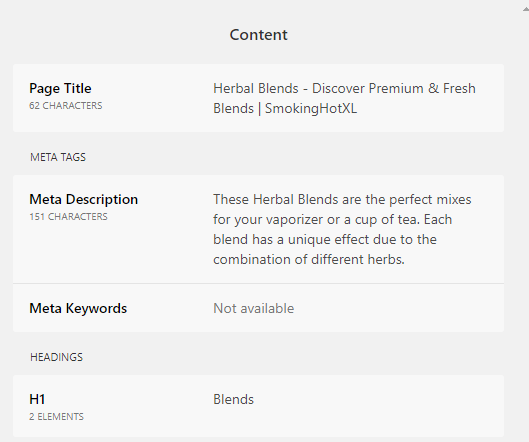Select the Page Title label
Screen dimensions: 529x442
(x=60, y=88)
